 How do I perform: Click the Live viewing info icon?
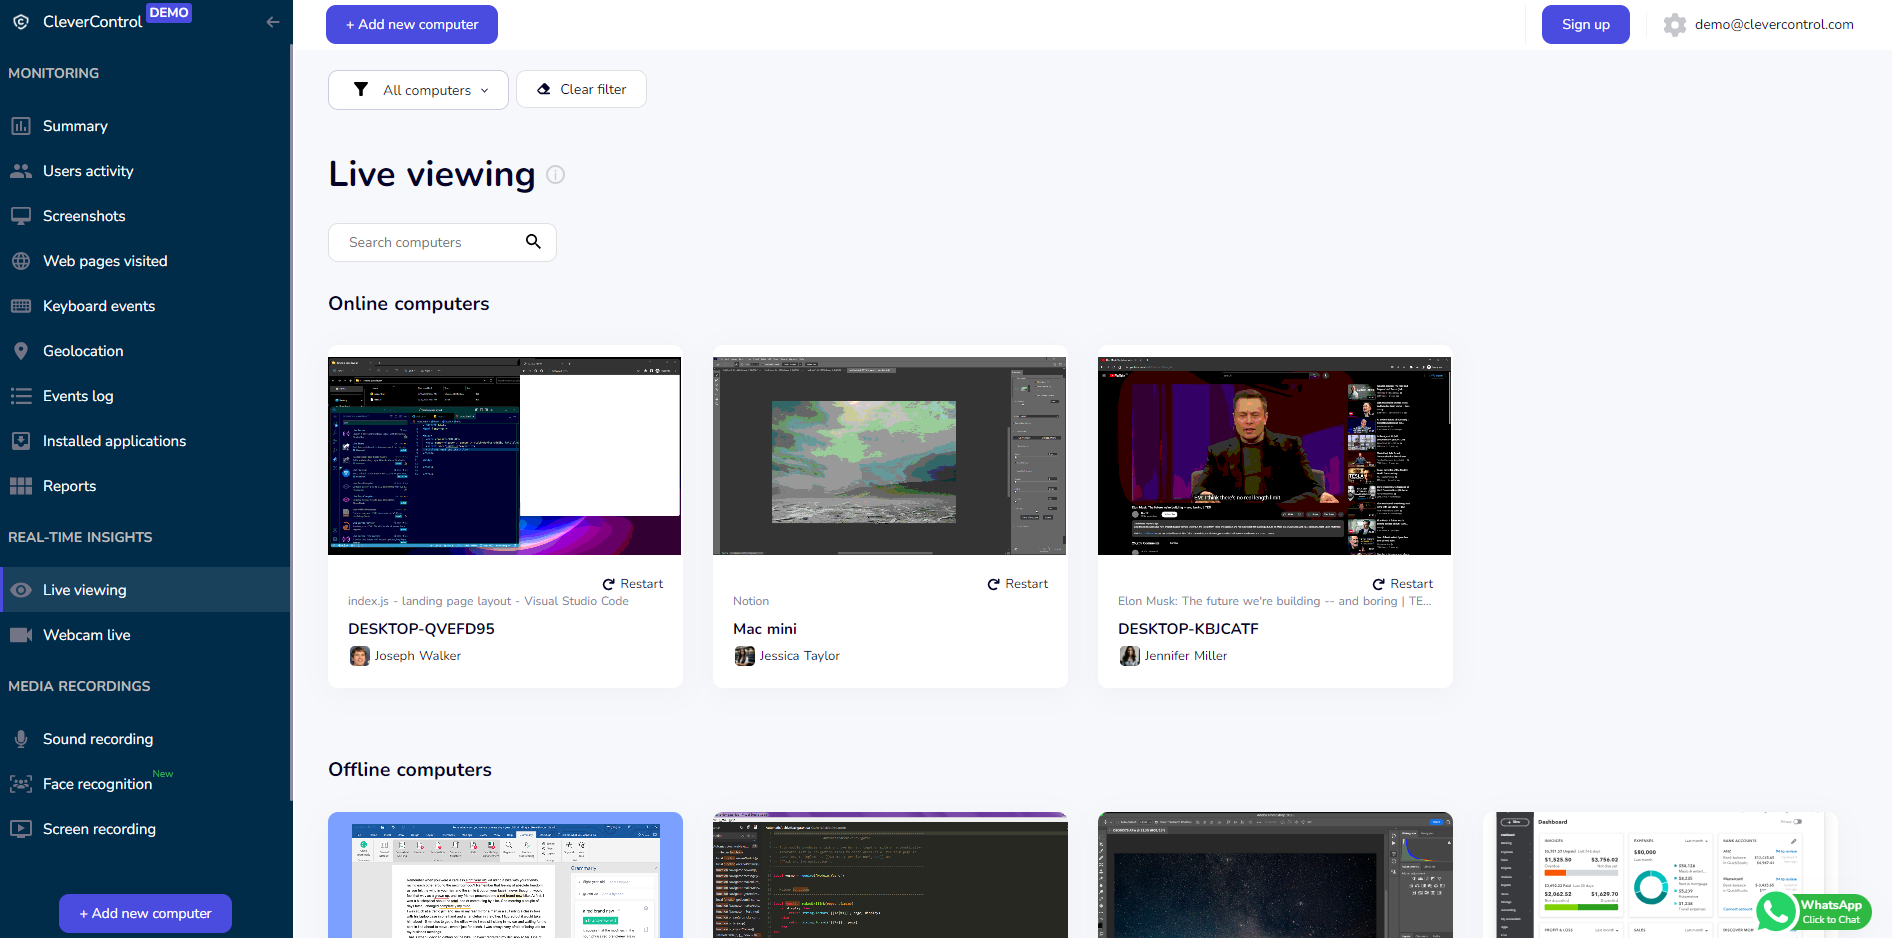pos(556,175)
